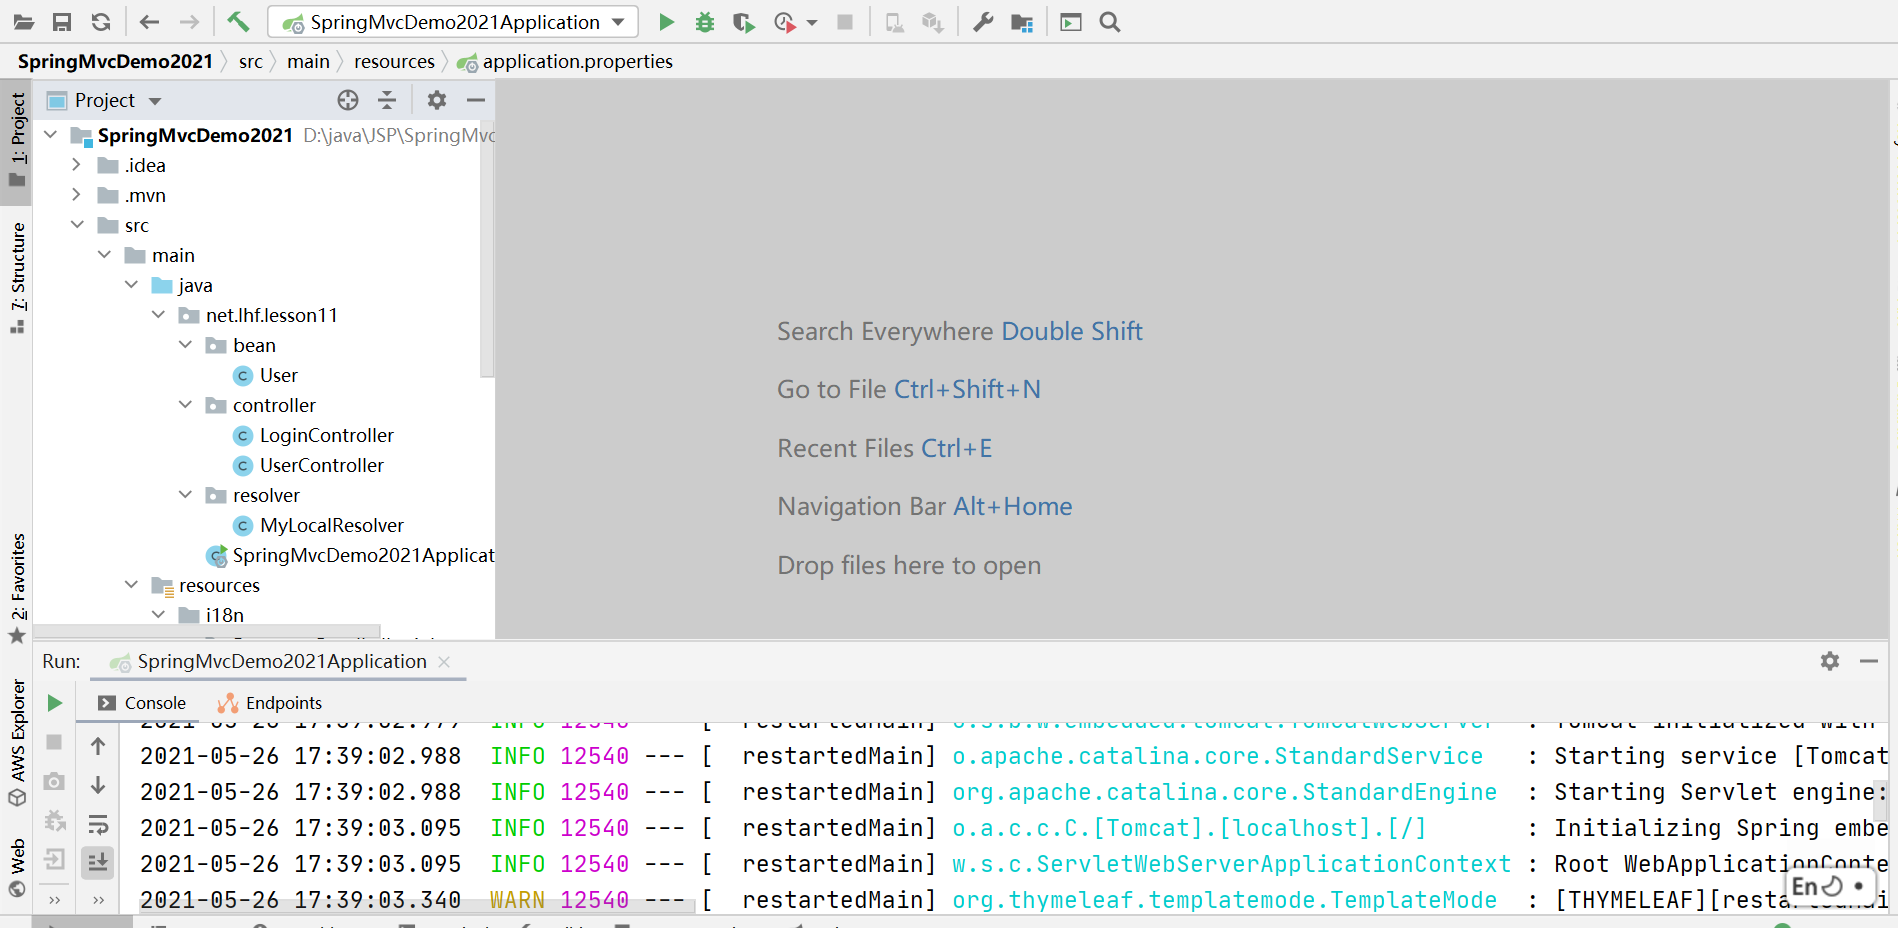This screenshot has height=928, width=1898.
Task: Open SpringMvcDemo2021Application run configuration dropdown
Action: [x=453, y=22]
